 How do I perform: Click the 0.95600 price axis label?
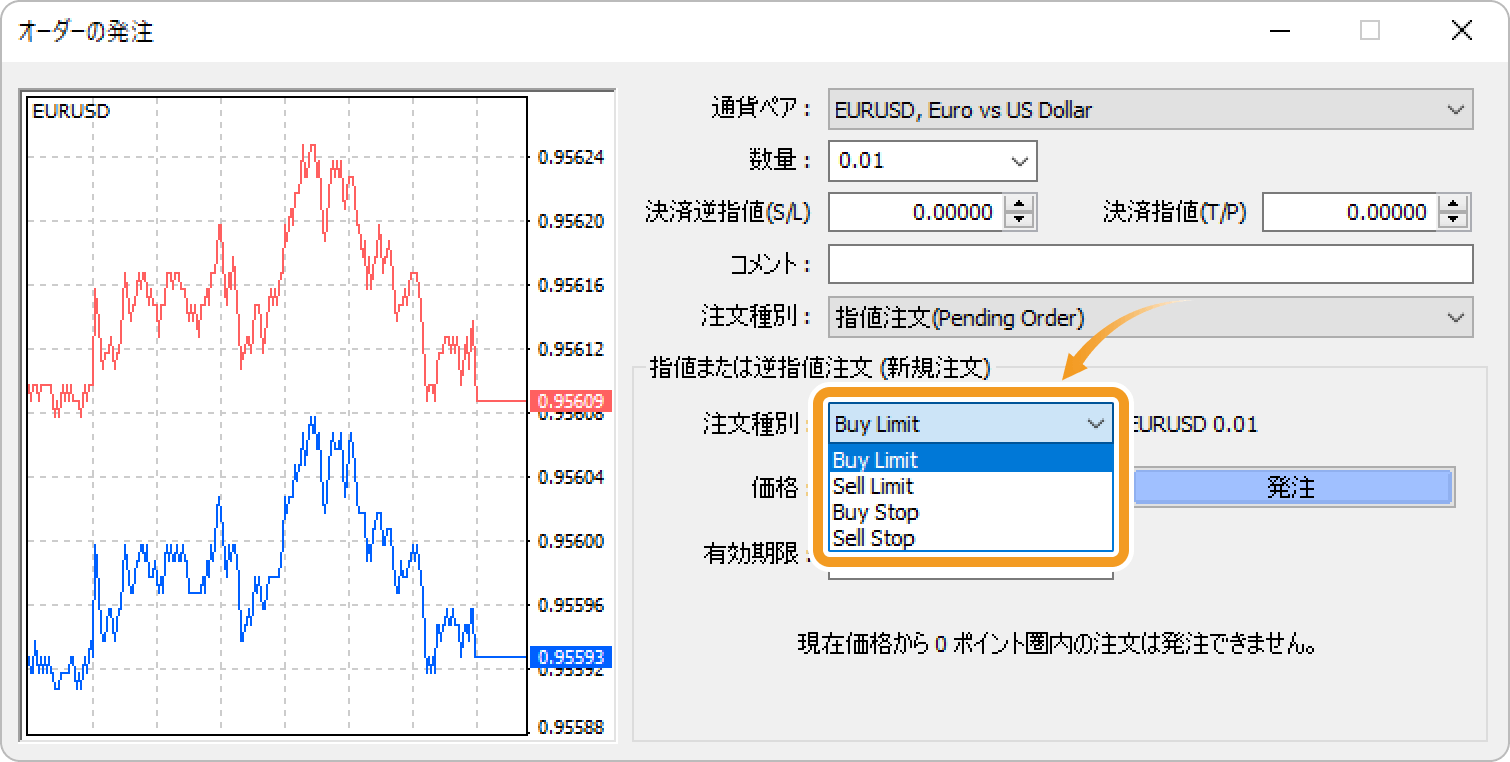[x=571, y=541]
